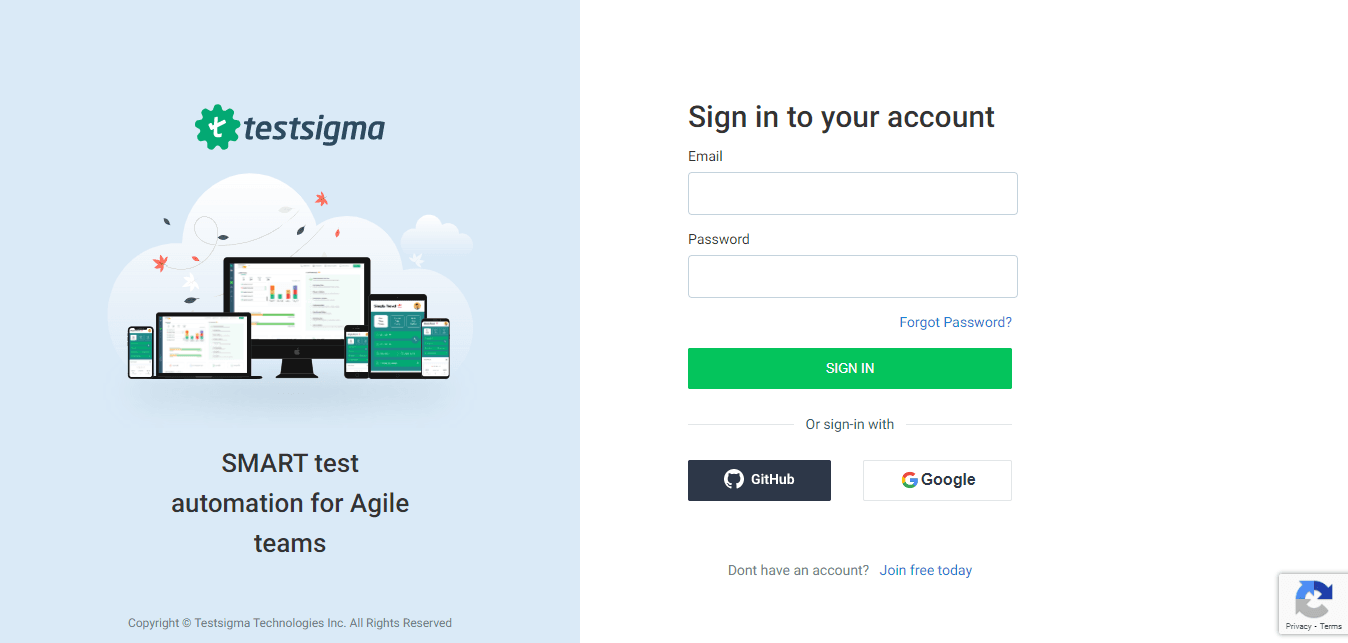
Task: Focus the Email input field
Action: coord(853,193)
